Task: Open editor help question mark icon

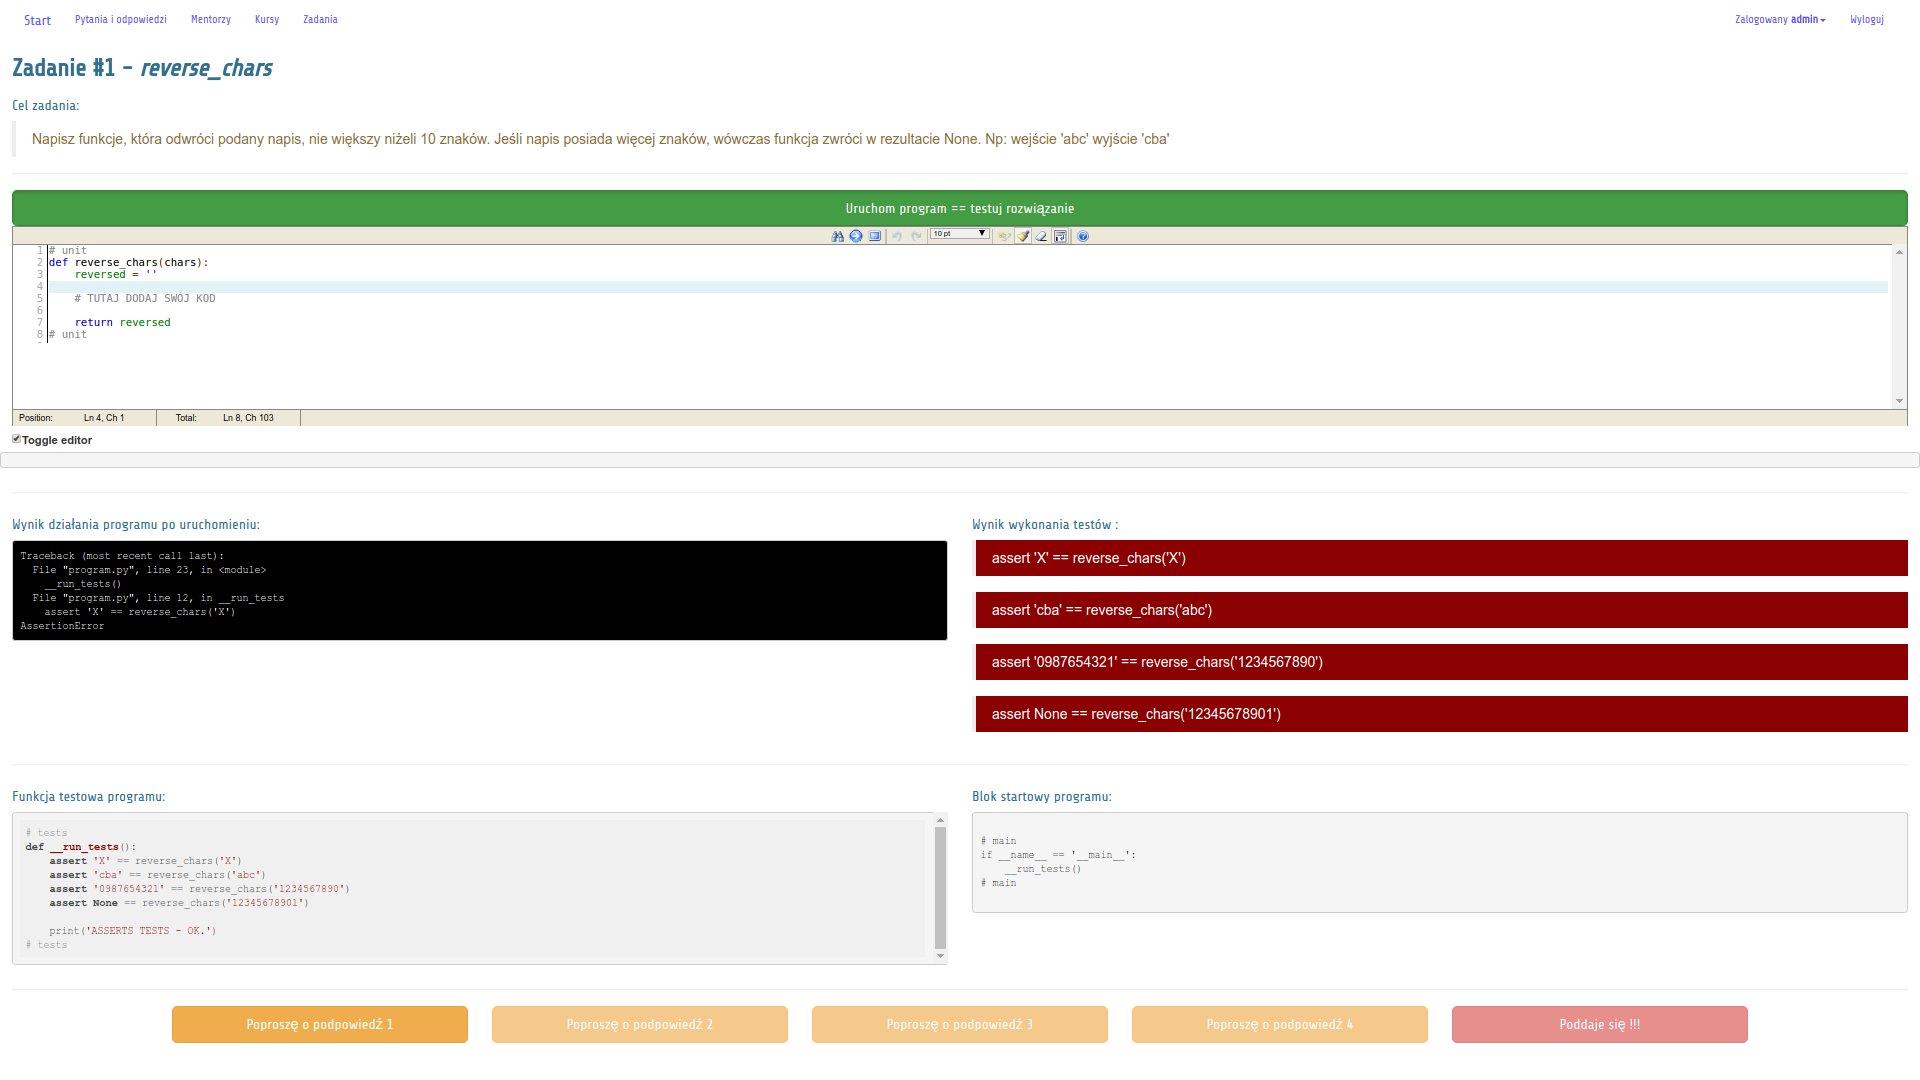Action: 1083,236
